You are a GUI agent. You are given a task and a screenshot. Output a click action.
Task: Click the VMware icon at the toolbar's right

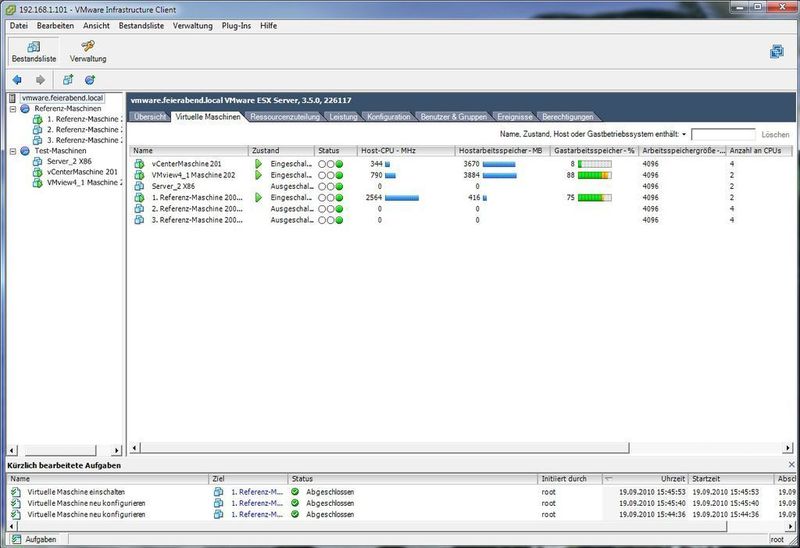pyautogui.click(x=777, y=52)
